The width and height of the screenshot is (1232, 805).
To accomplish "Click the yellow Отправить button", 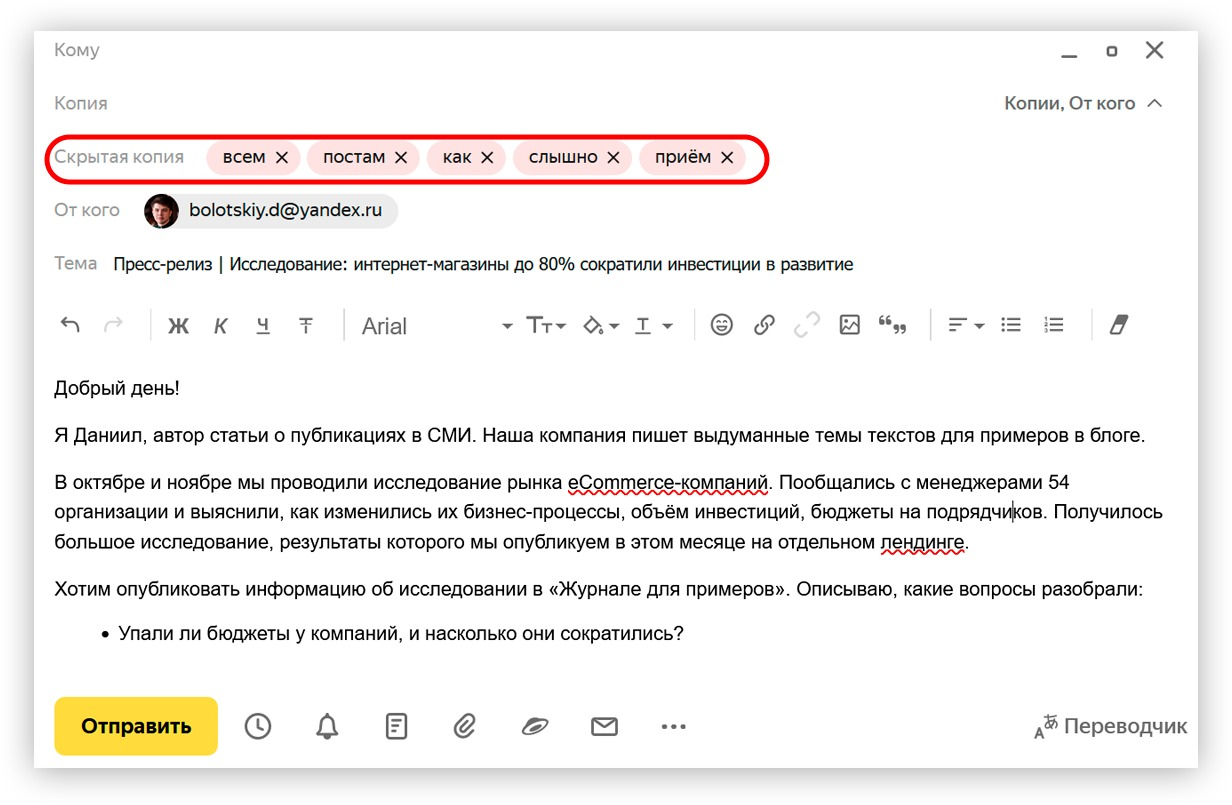I will click(x=136, y=726).
